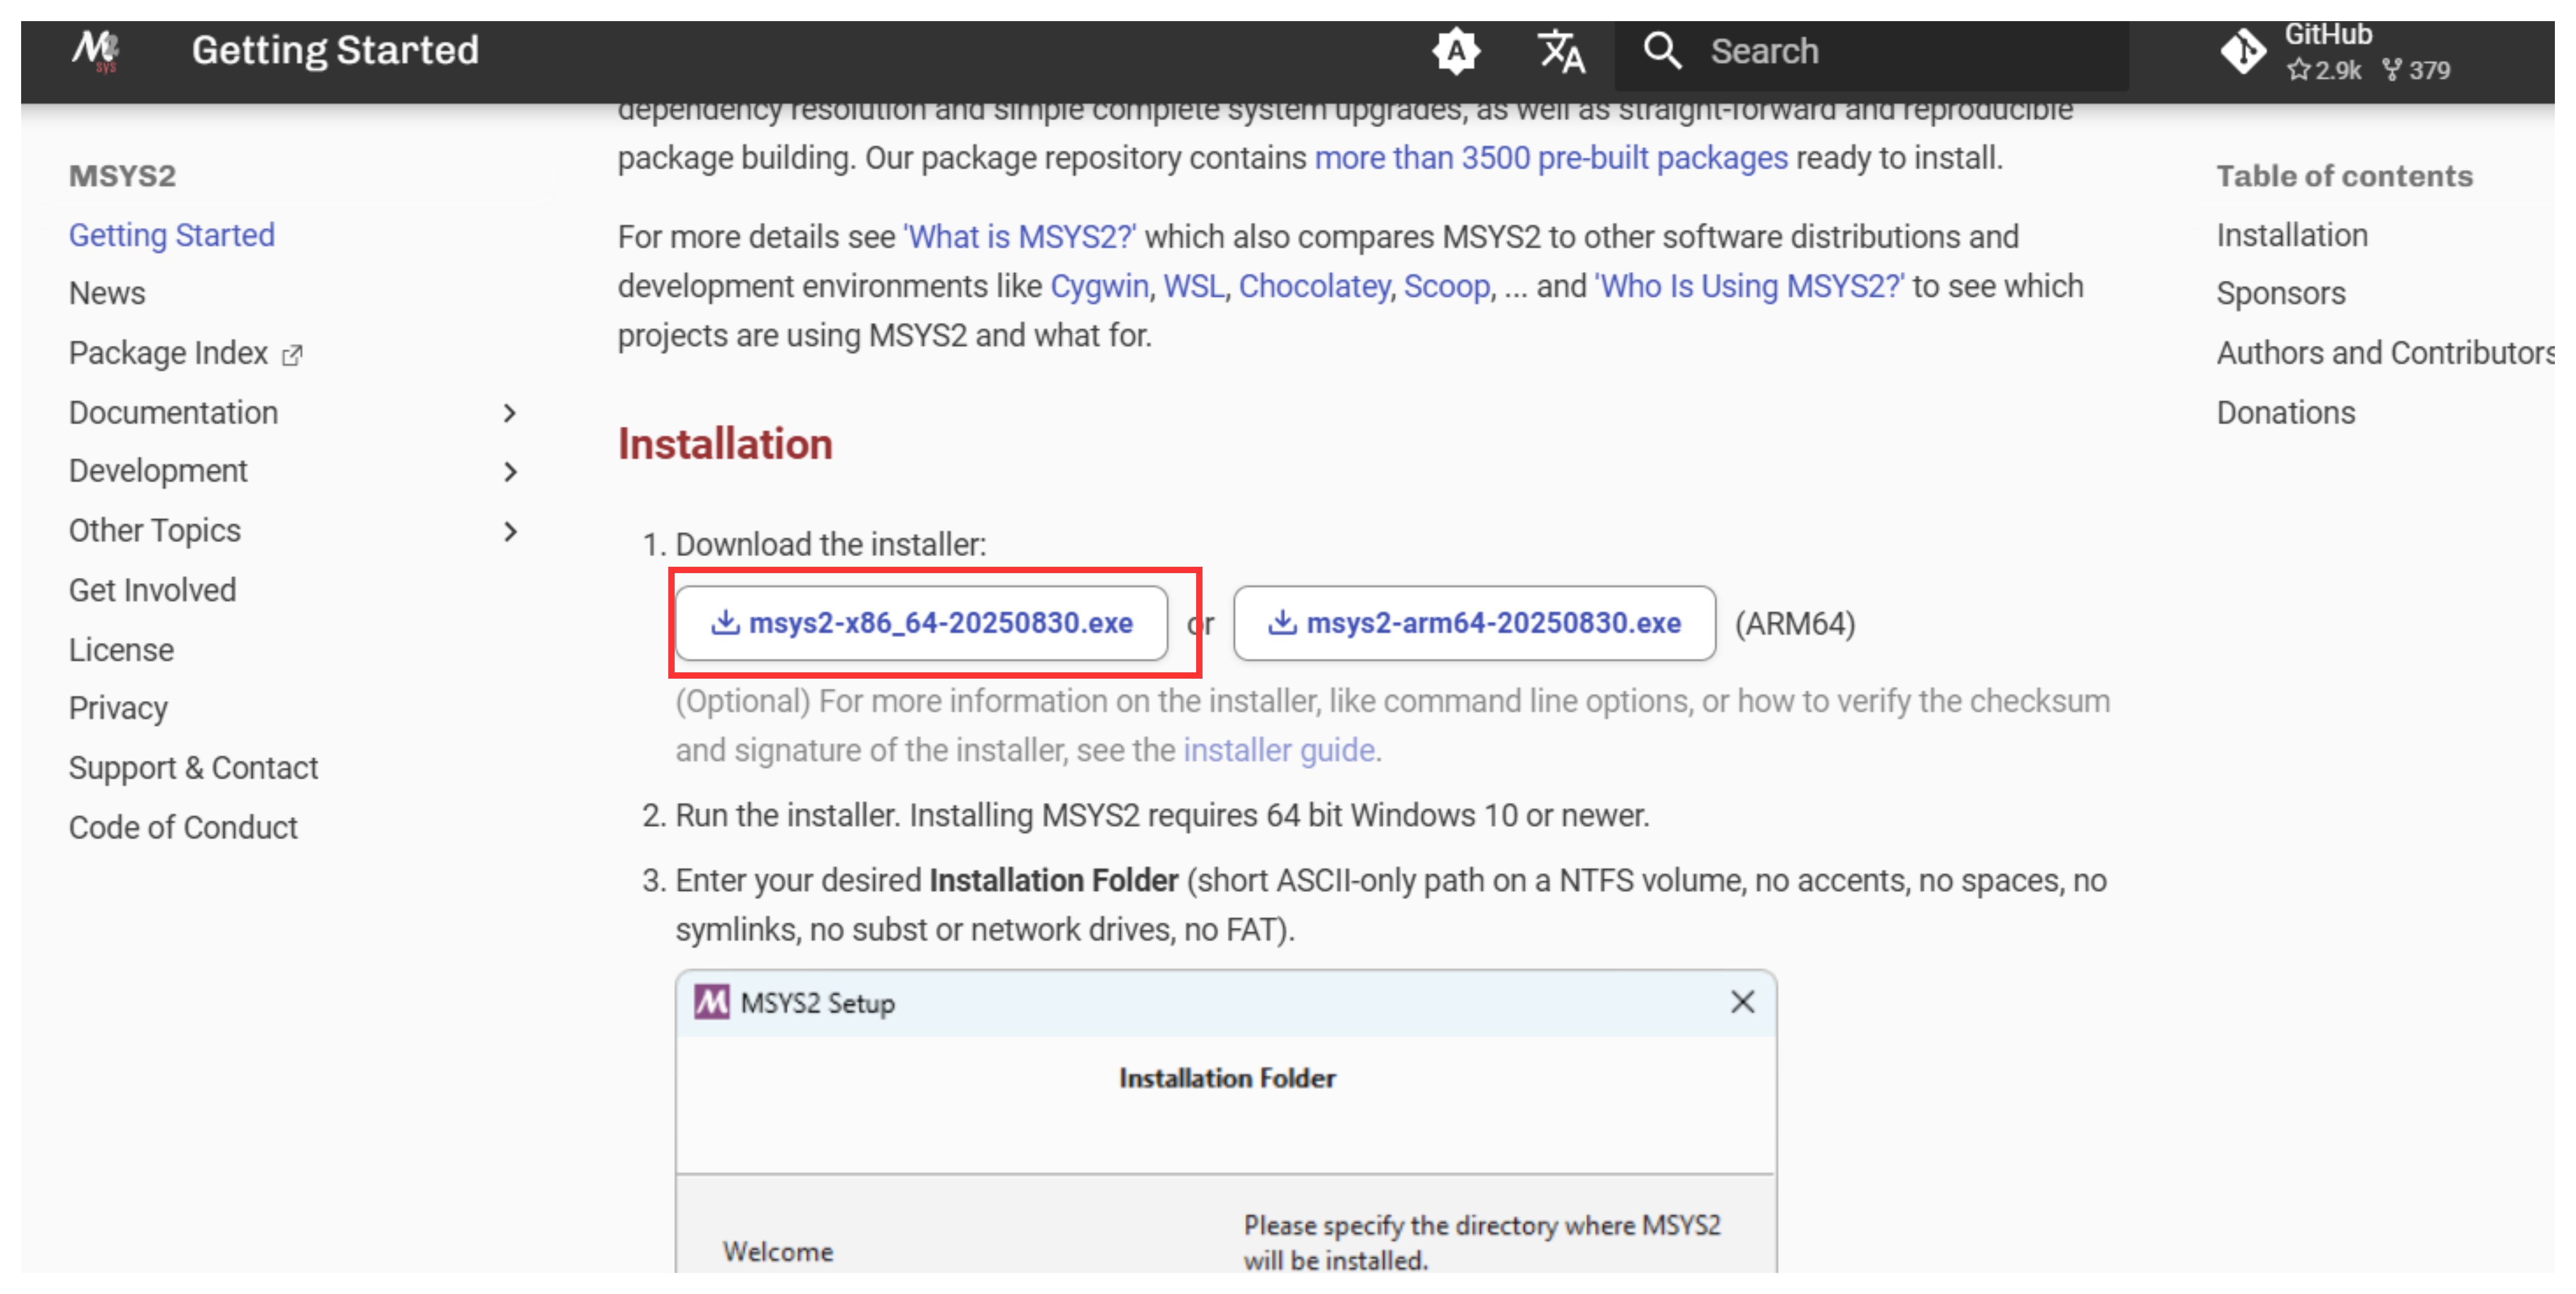Download msys2-arm64-20250830.exe installer
This screenshot has width=2576, height=1294.
point(1474,623)
